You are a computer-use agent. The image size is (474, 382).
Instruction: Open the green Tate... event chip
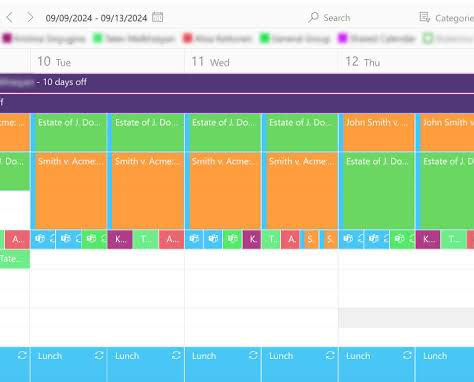point(15,259)
